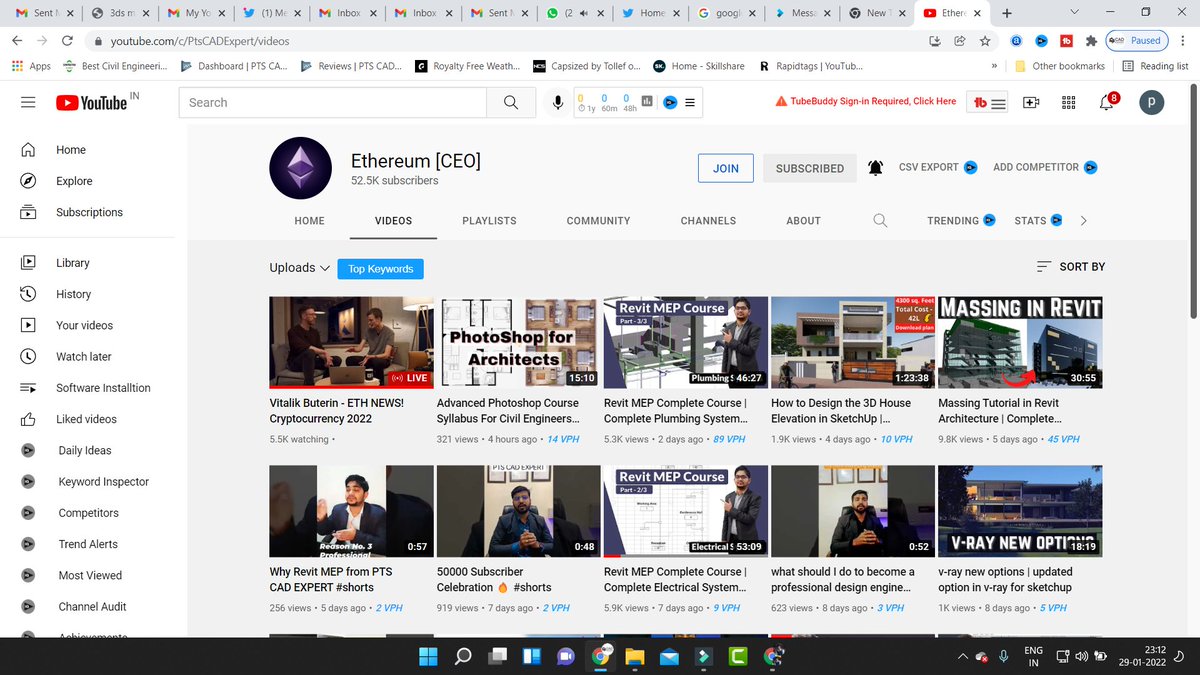This screenshot has height=675, width=1200.
Task: Bookmark page with the star icon
Action: 985,41
